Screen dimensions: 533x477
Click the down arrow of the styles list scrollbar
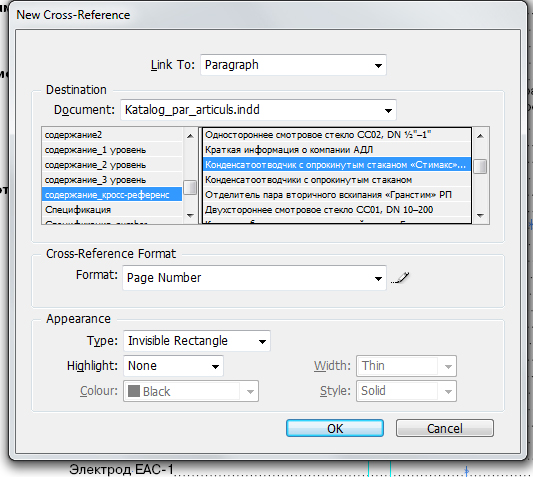click(x=190, y=216)
